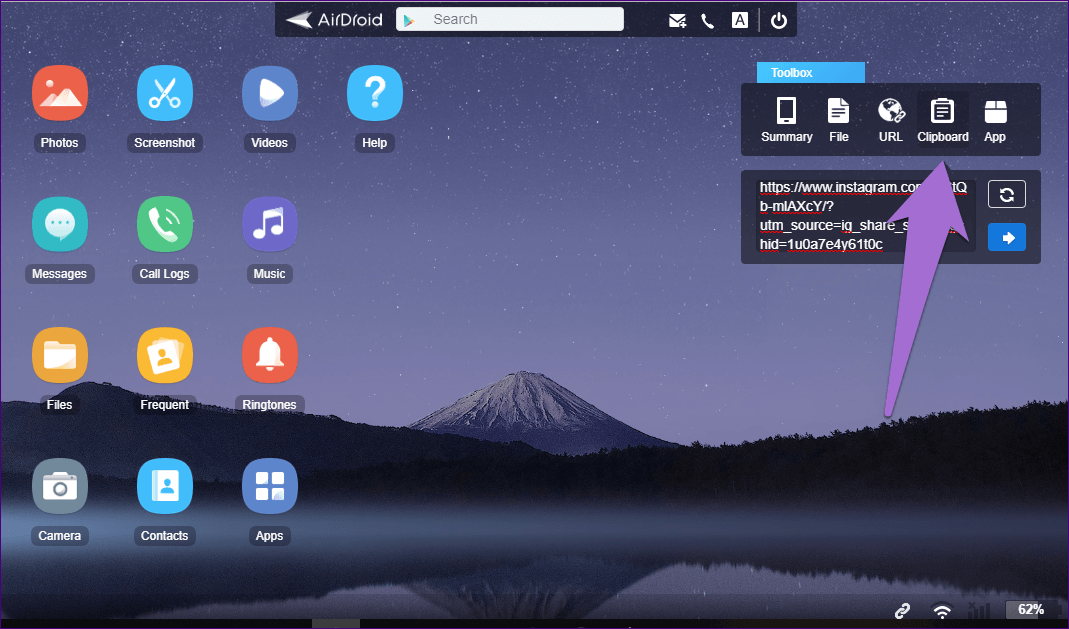Open the Contacts app
The image size is (1069, 629).
pyautogui.click(x=164, y=486)
